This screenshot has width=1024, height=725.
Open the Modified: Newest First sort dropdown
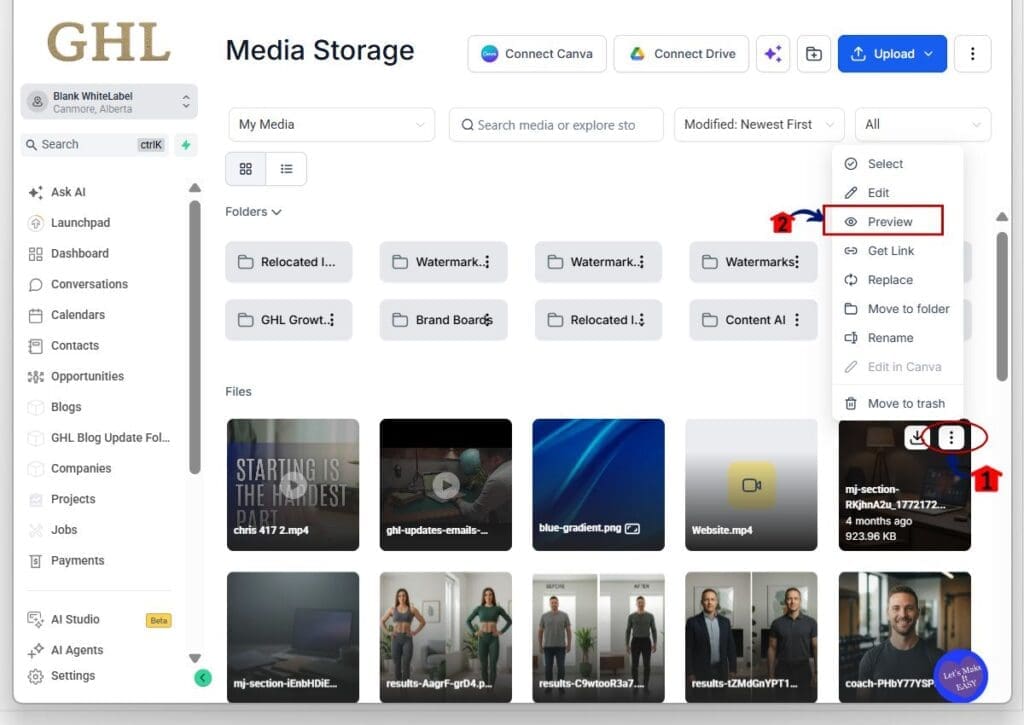click(759, 125)
